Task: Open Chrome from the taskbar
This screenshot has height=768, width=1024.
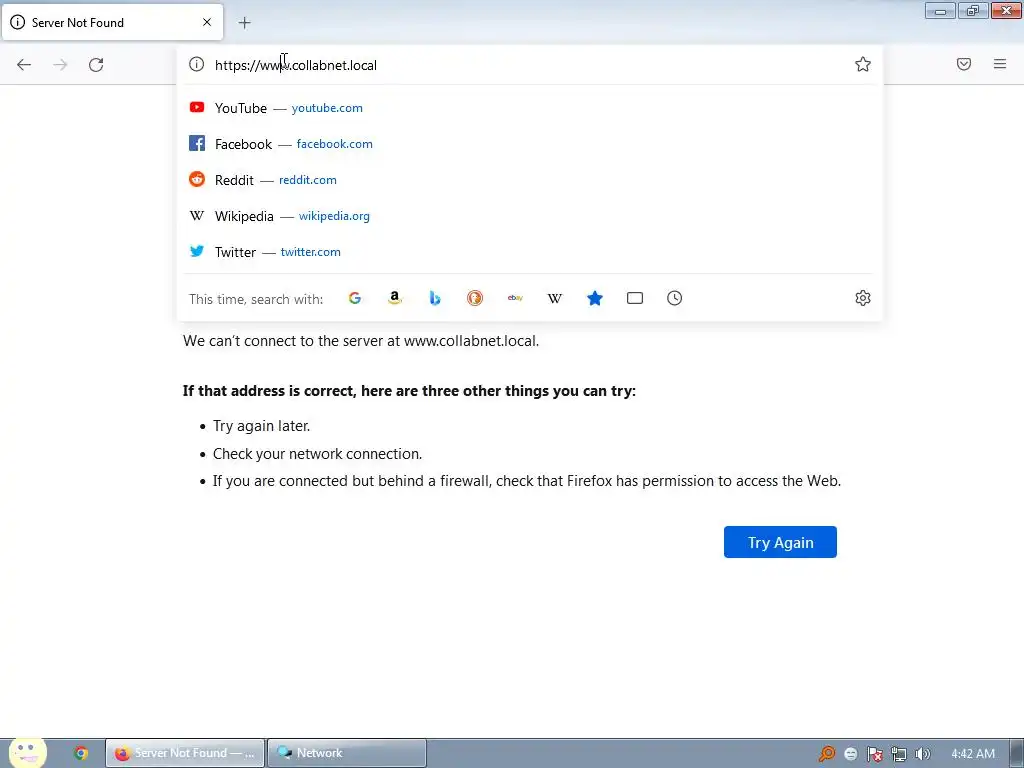Action: 81,753
